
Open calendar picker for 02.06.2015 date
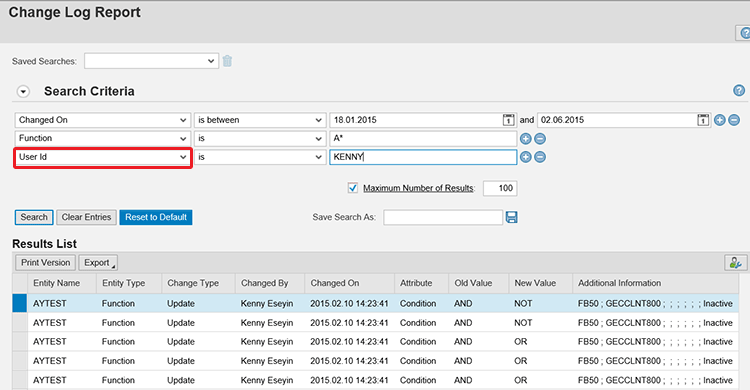703,120
